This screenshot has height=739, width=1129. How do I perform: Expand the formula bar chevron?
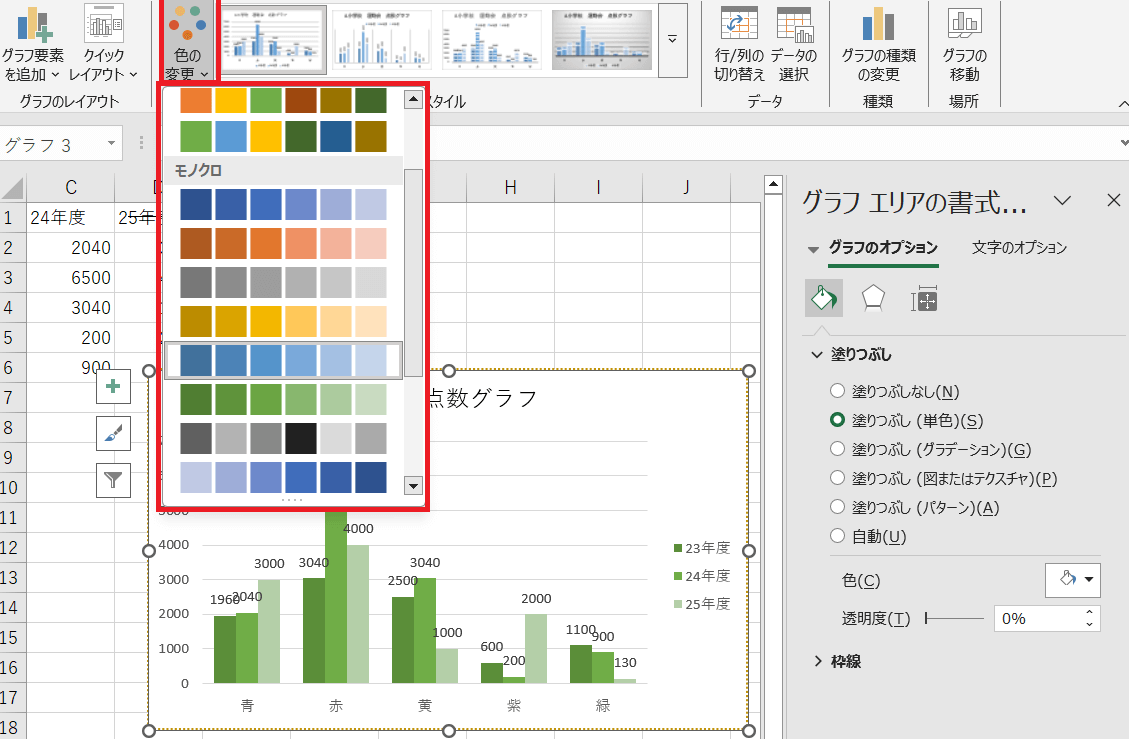pyautogui.click(x=1123, y=143)
